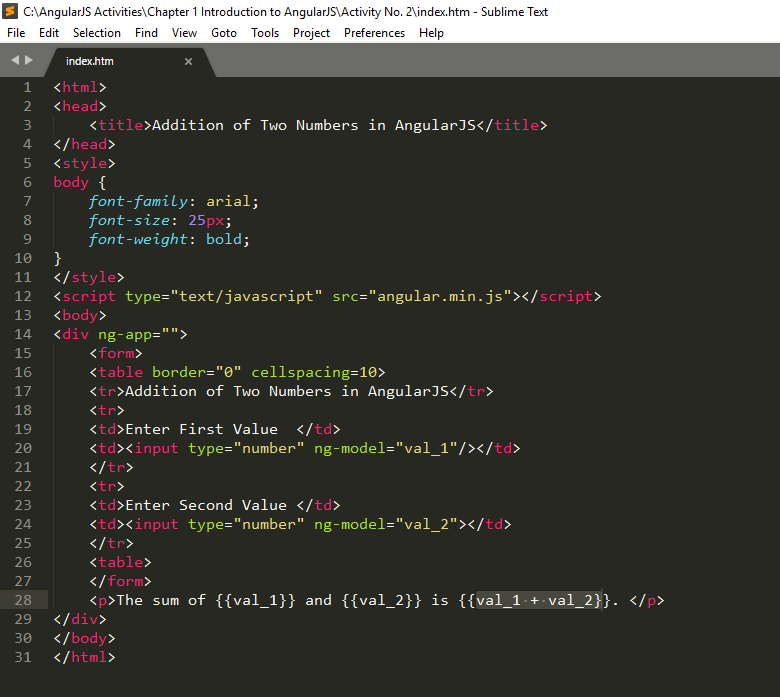Open the Selection menu
780x697 pixels.
97,33
